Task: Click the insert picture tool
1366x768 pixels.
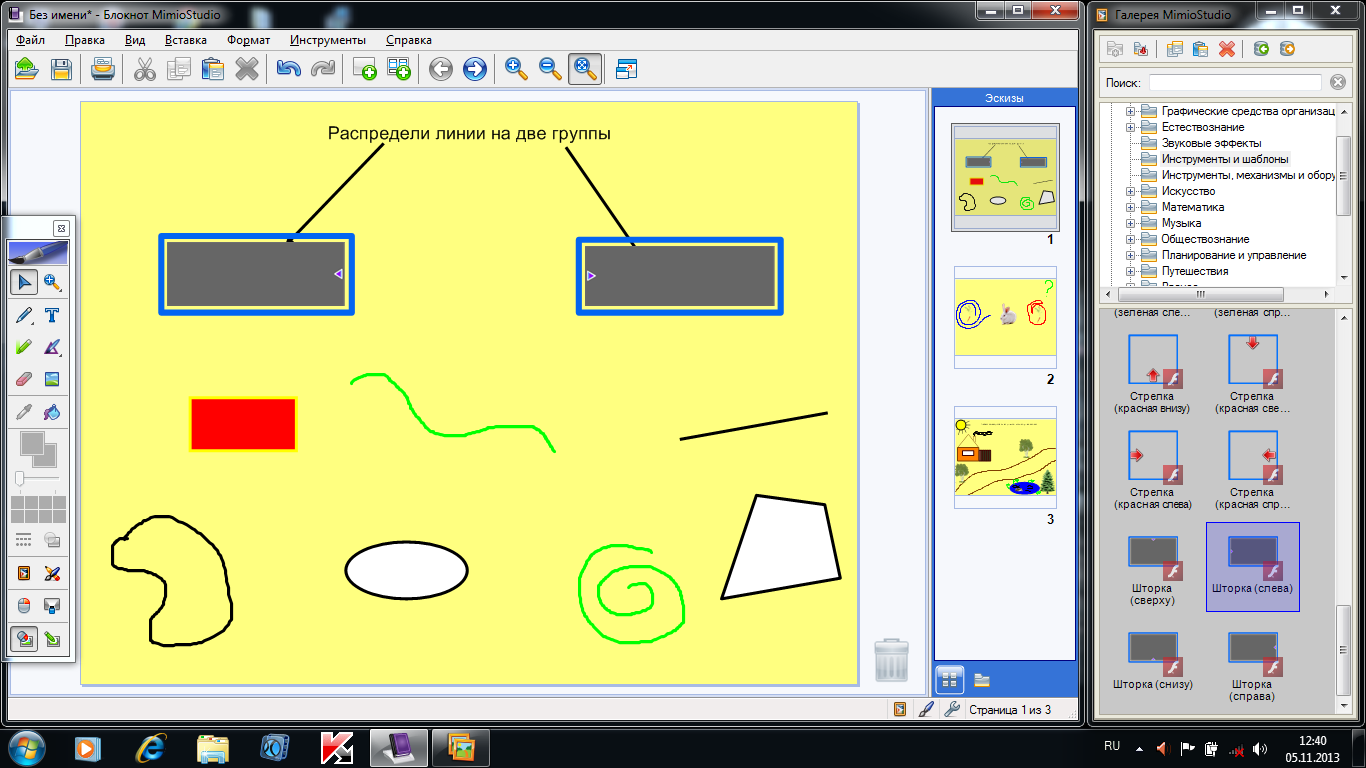Action: coord(52,379)
